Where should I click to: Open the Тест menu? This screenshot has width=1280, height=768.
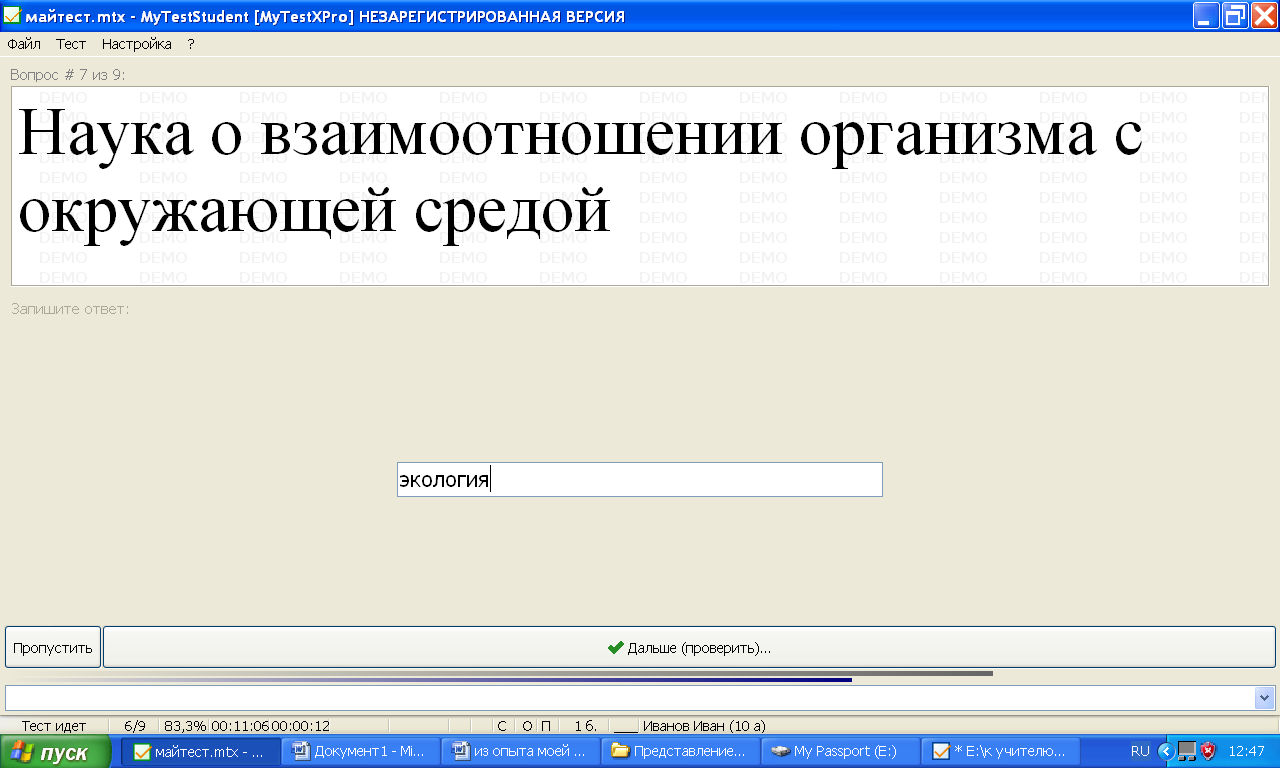click(71, 44)
